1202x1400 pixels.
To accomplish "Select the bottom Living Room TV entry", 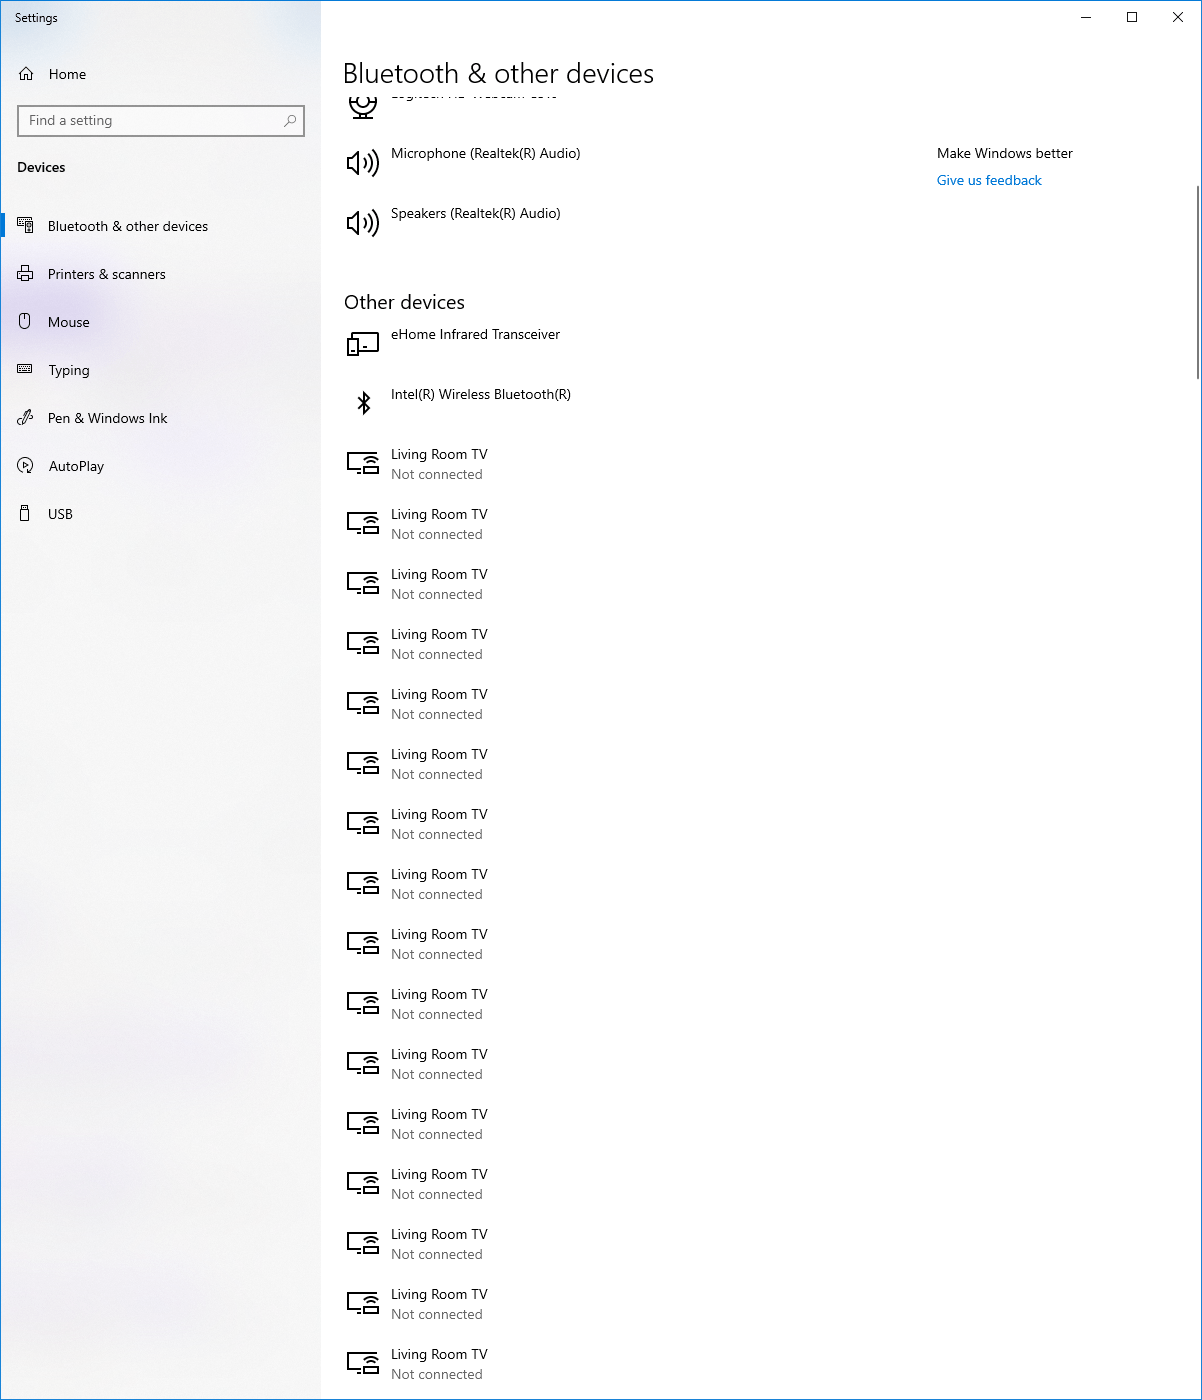I will (440, 1363).
